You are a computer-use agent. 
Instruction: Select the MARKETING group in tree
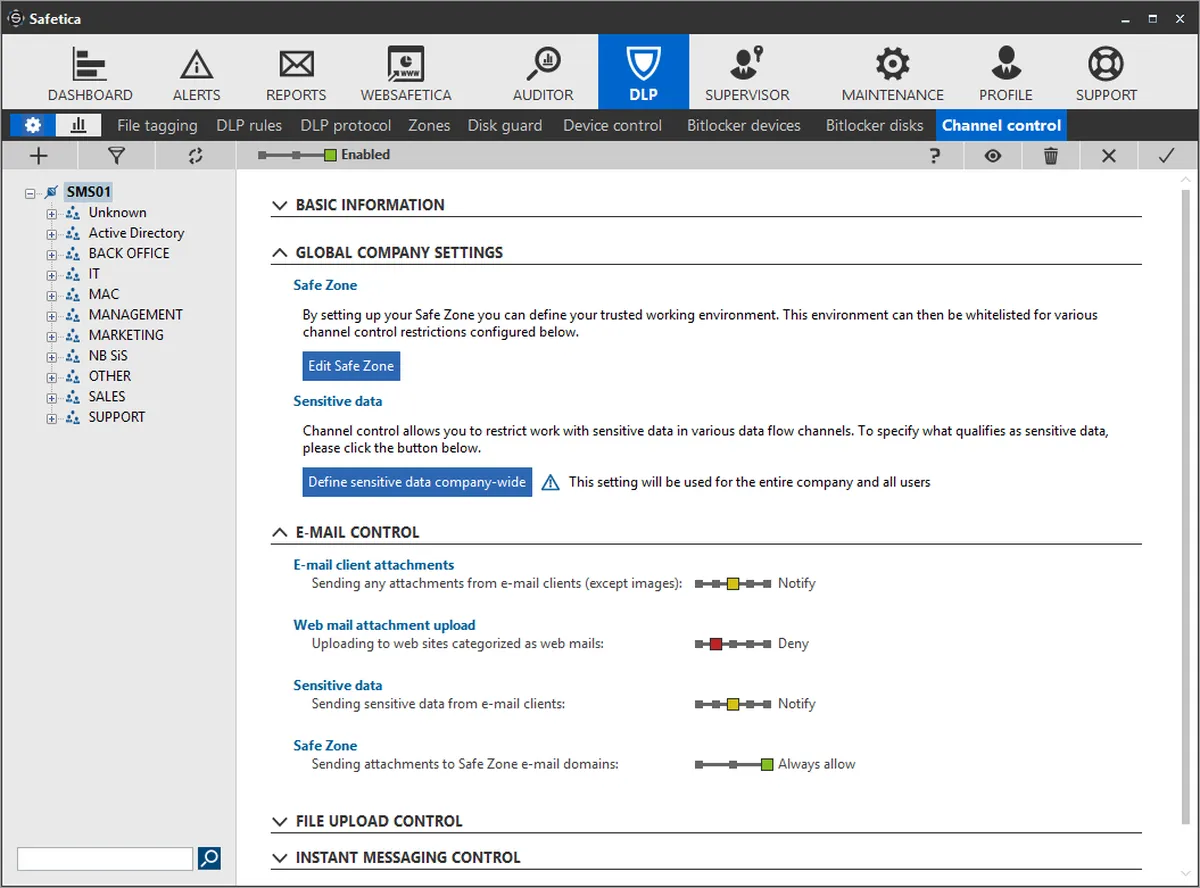coord(126,335)
